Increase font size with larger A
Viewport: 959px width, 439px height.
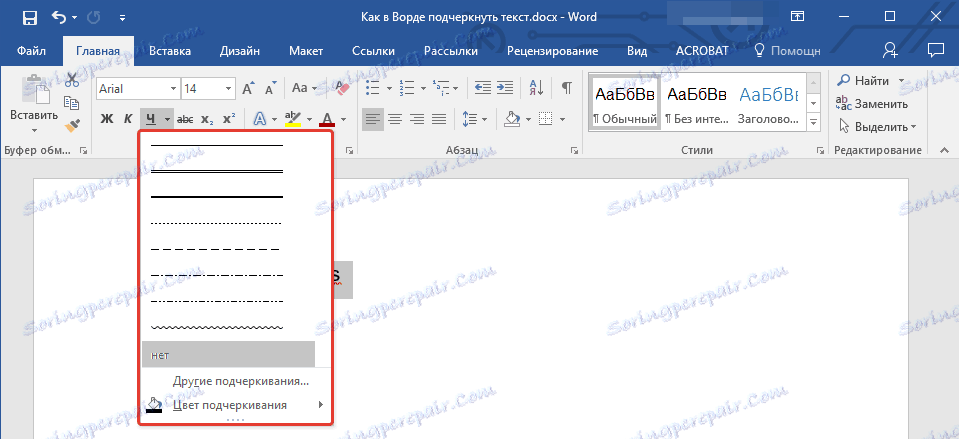248,89
